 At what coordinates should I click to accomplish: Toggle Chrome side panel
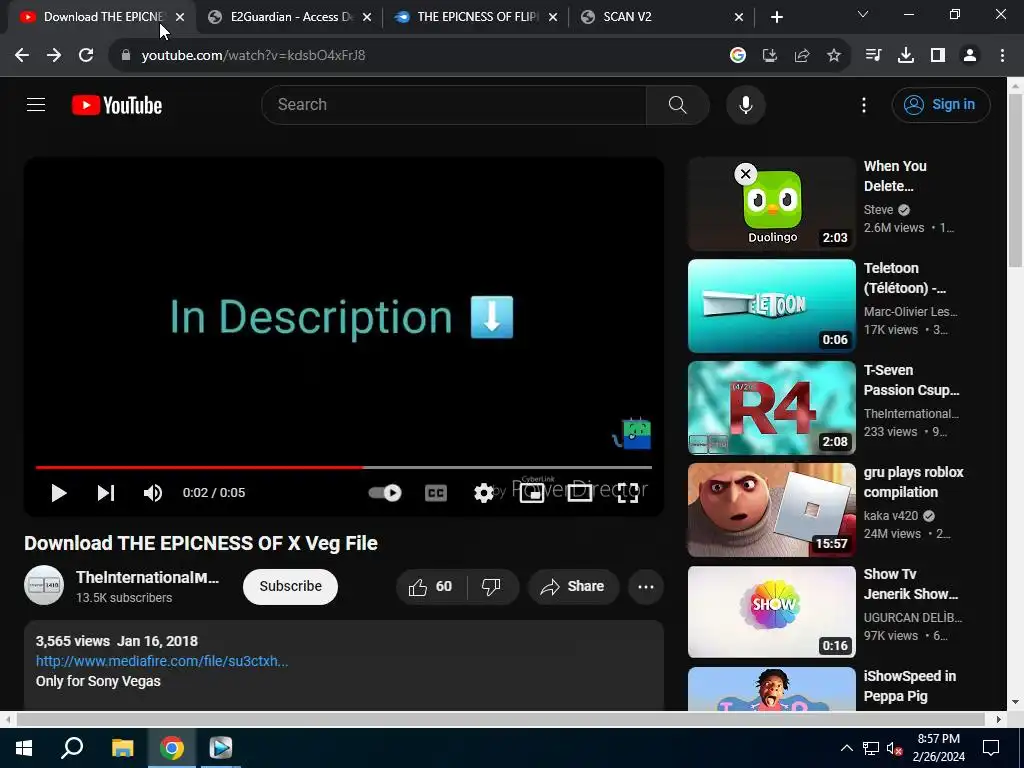pyautogui.click(x=938, y=56)
